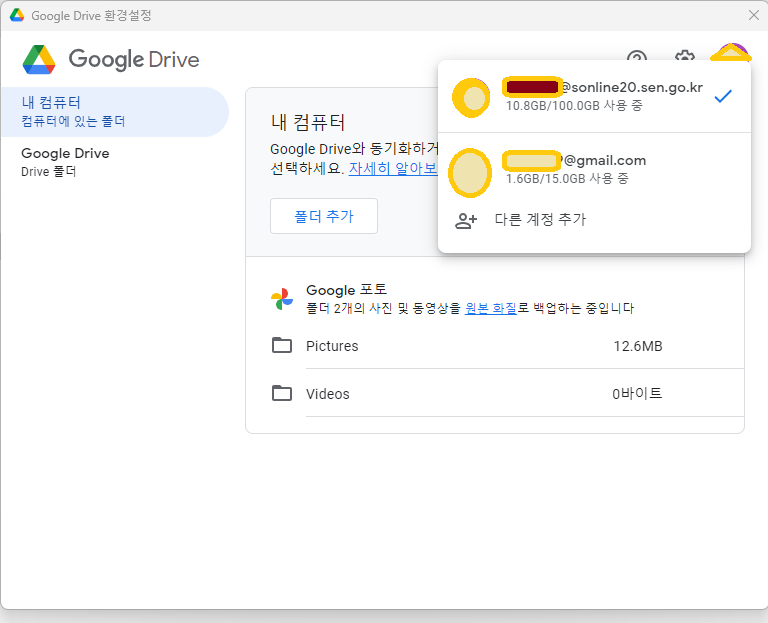This screenshot has width=768, height=623.
Task: Close the Google Drive 환경설정 window
Action: [754, 15]
